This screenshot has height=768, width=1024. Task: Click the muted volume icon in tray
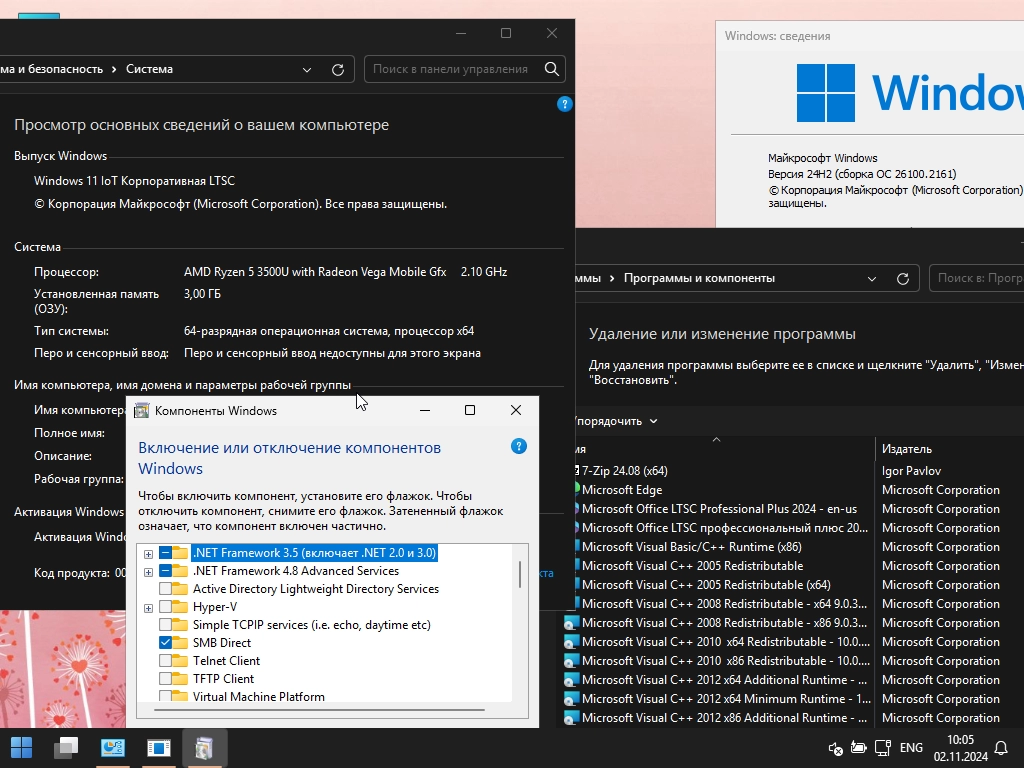[x=836, y=748]
